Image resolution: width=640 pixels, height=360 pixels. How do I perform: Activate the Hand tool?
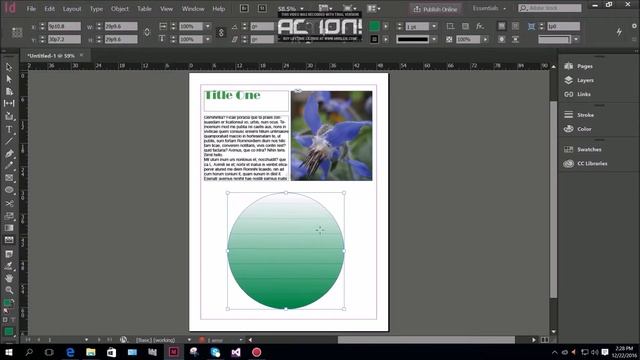(9, 278)
